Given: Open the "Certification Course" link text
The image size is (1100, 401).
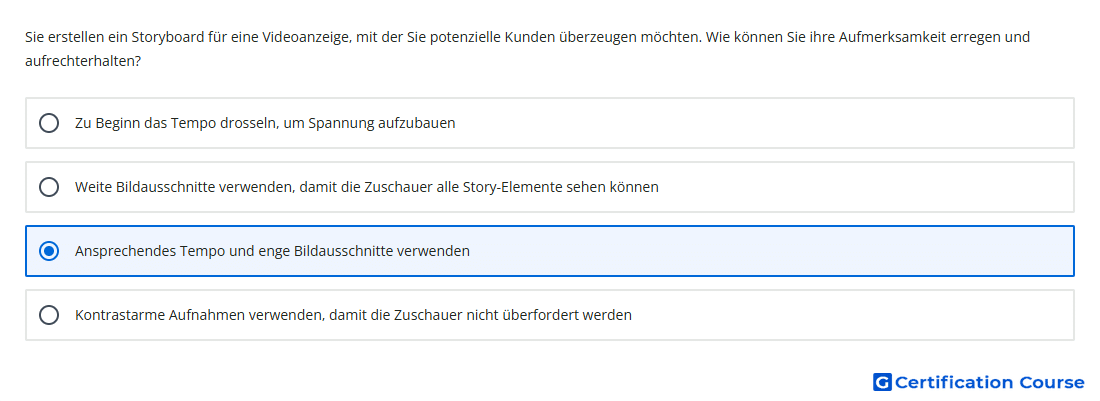Looking at the screenshot, I should pos(989,382).
